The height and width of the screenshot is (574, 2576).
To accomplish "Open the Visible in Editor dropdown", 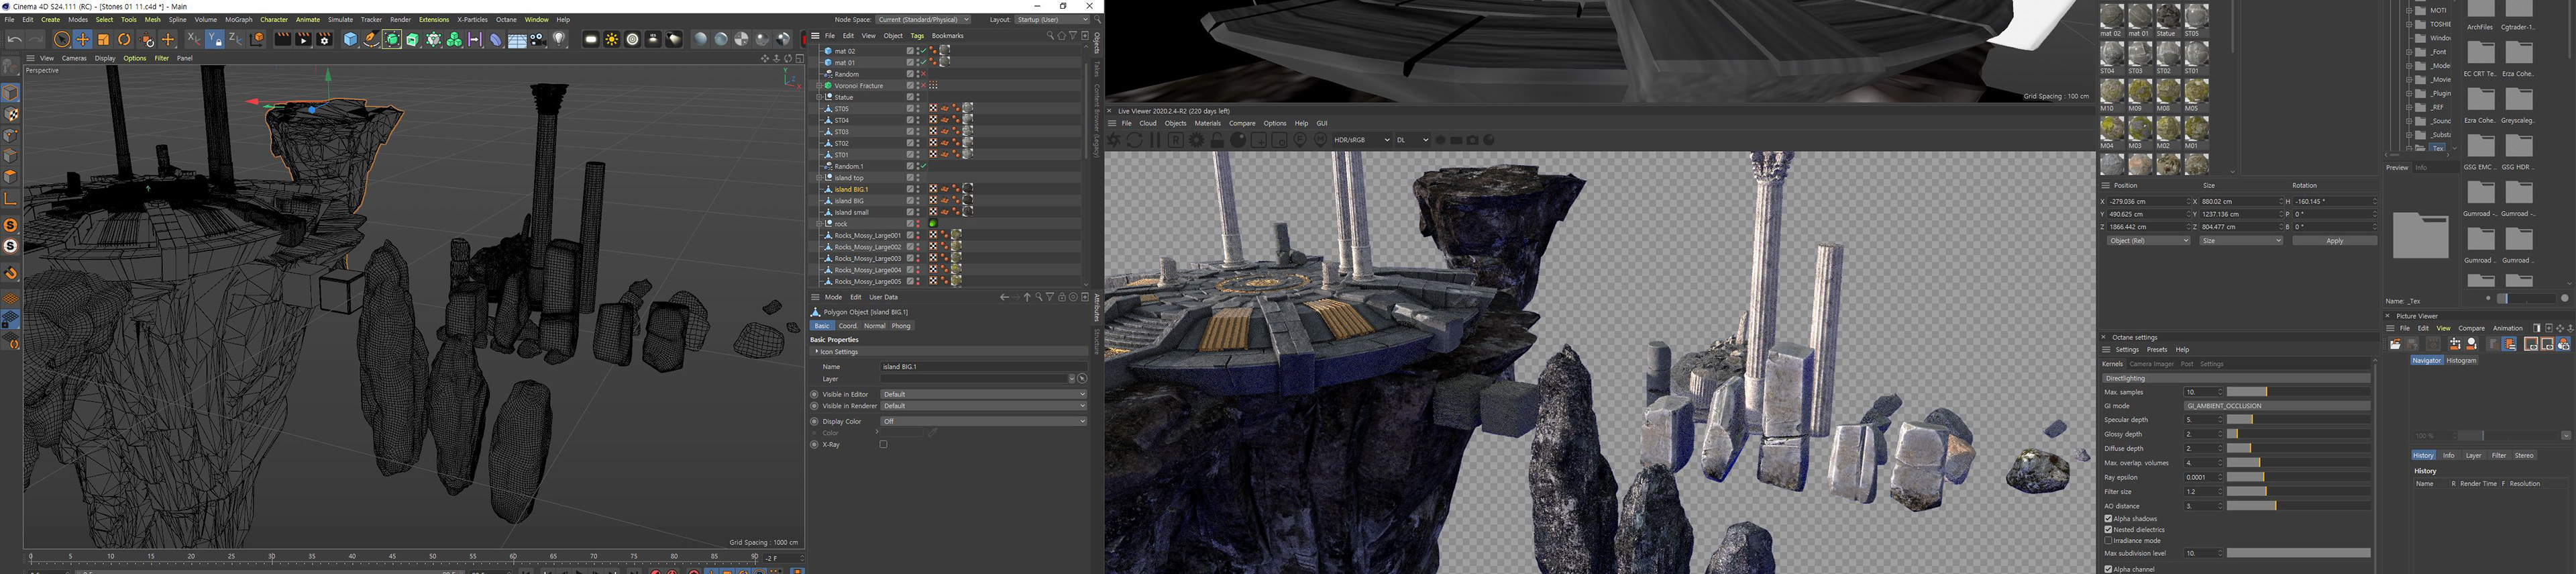I will (x=982, y=394).
